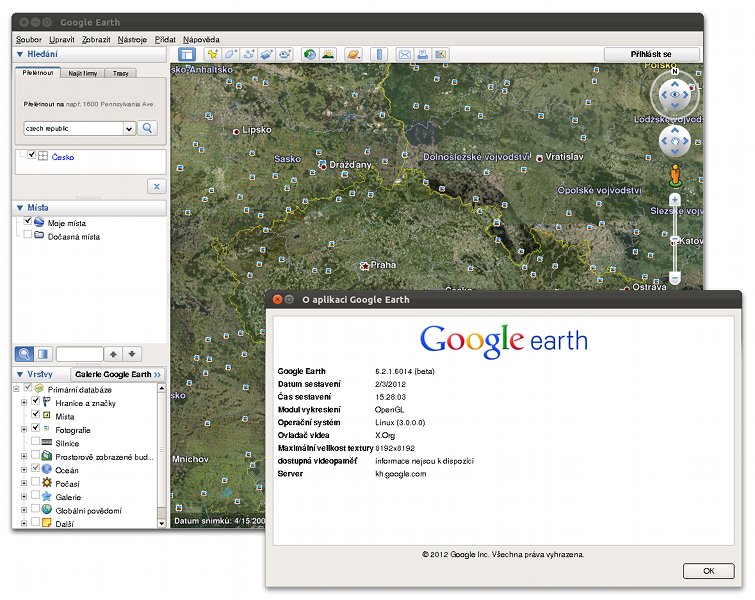Click the Street View pegman icon
Image resolution: width=755 pixels, height=600 pixels.
click(675, 175)
